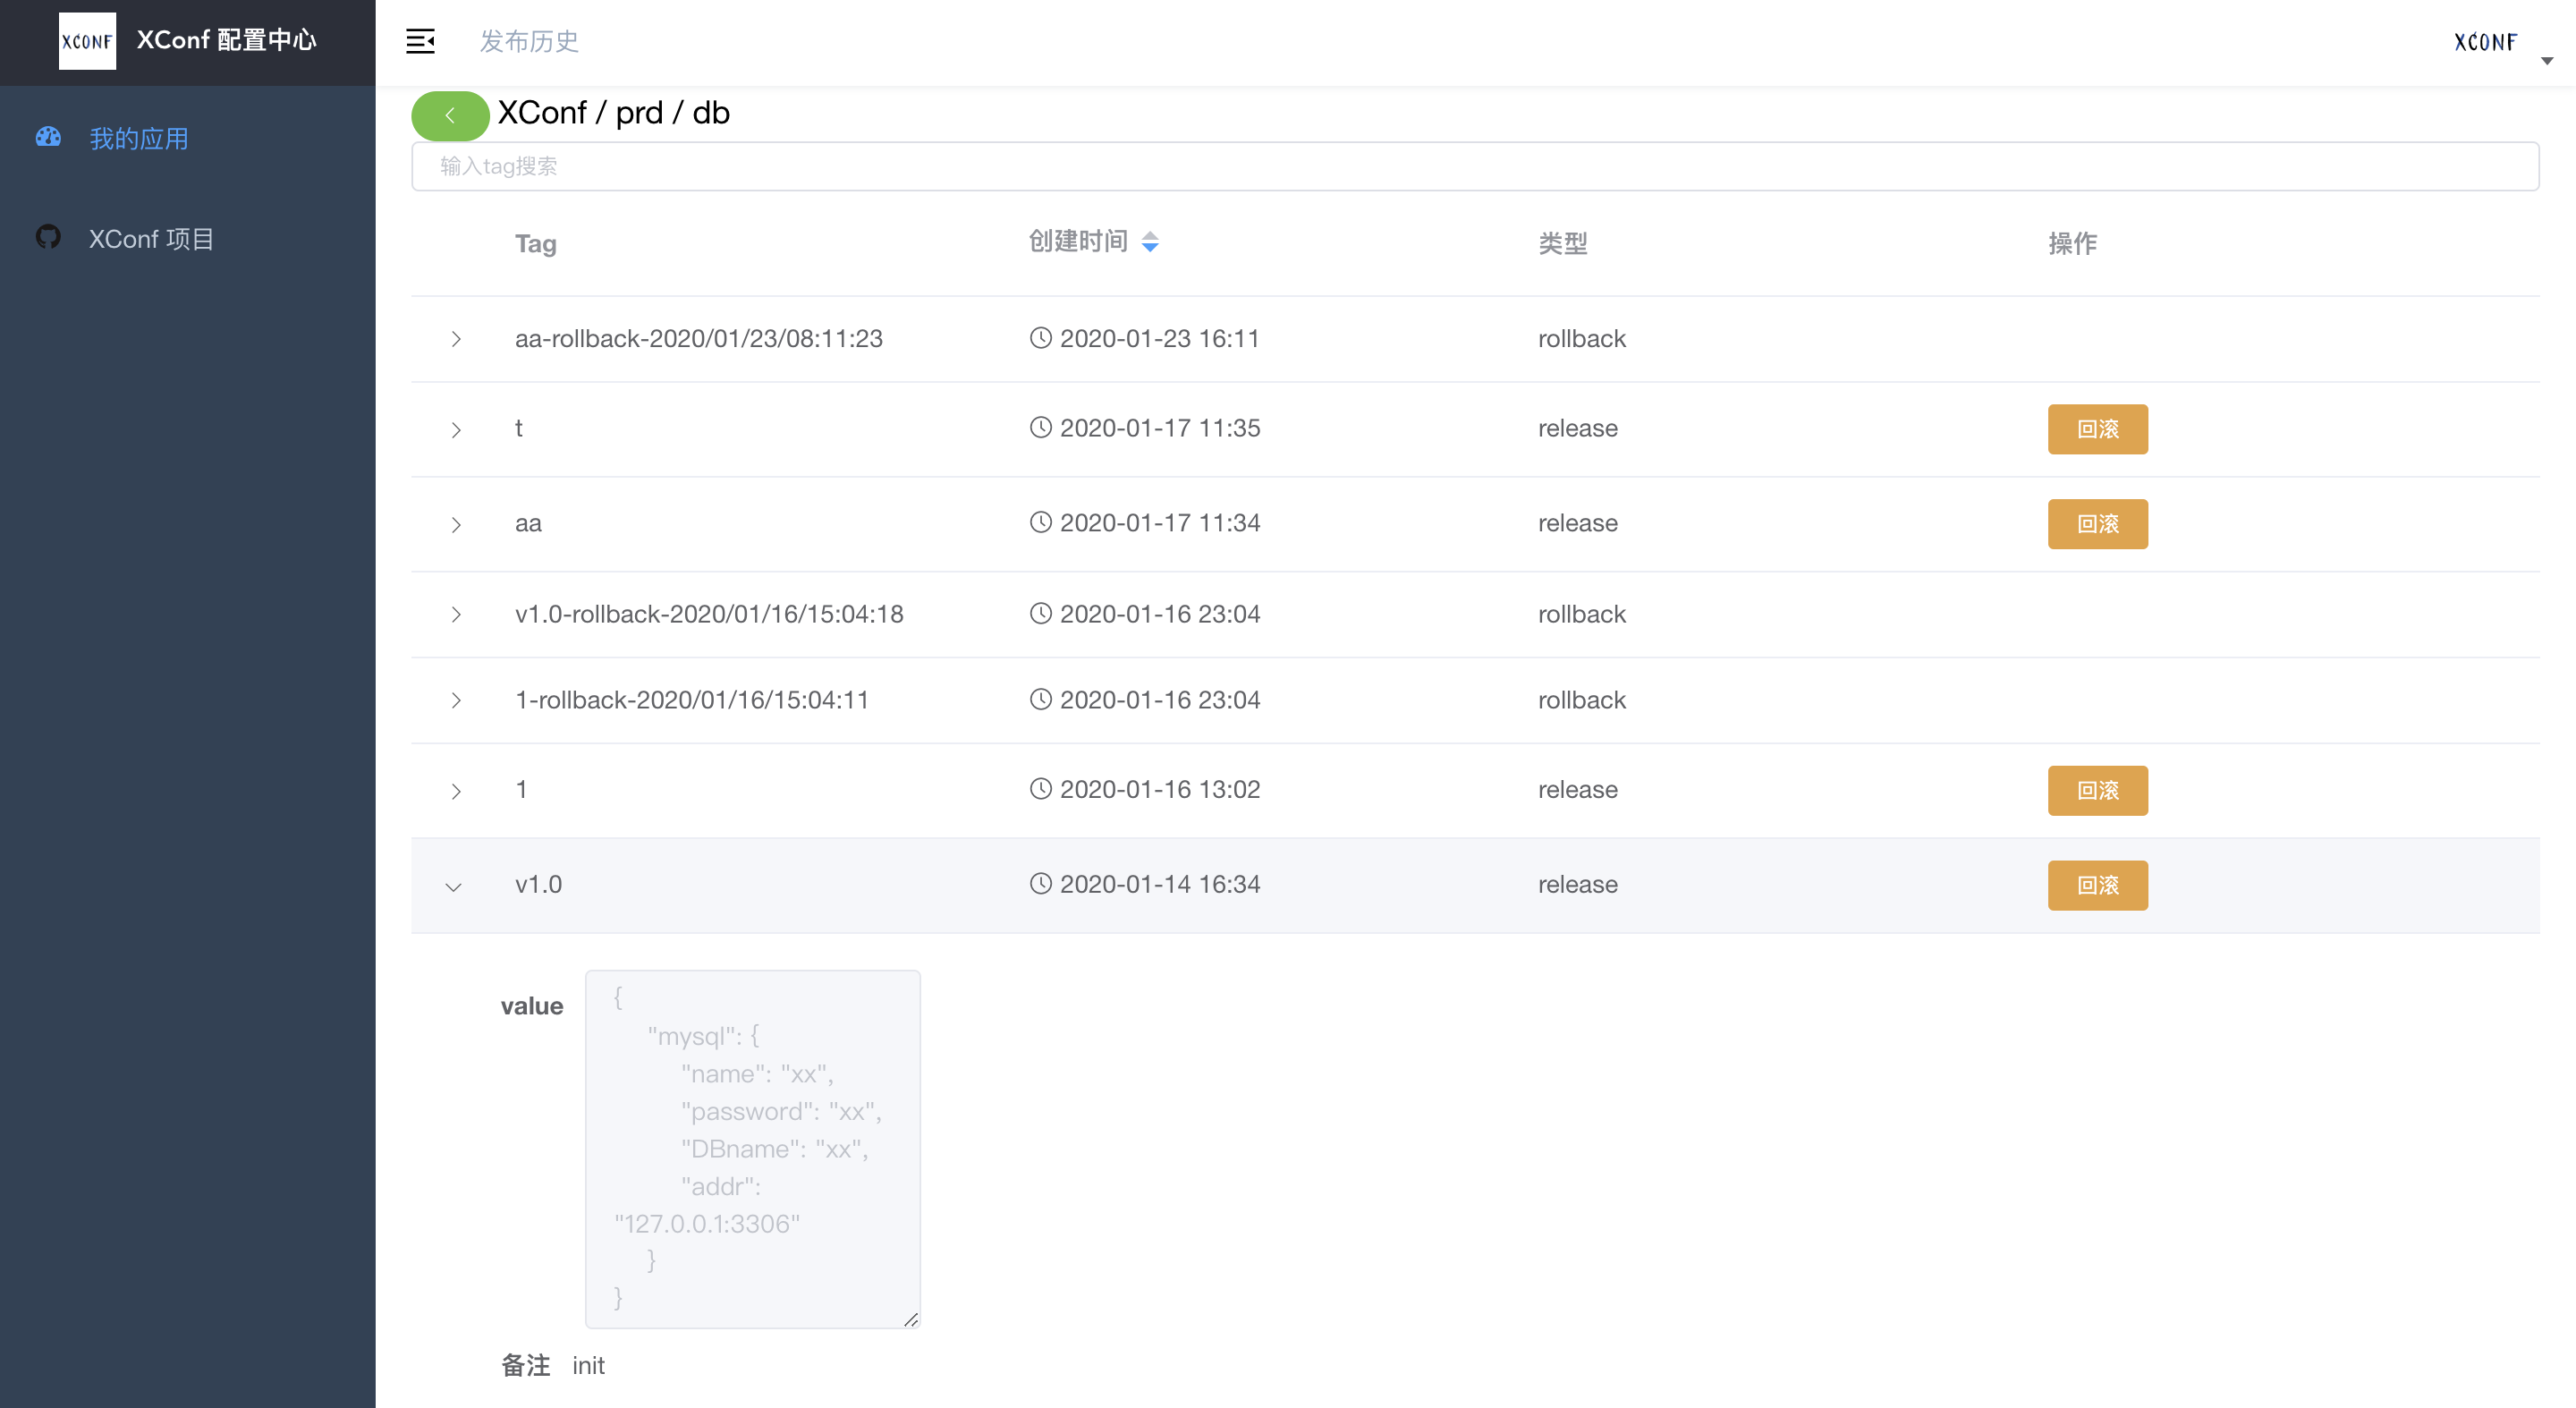Click the textarea resize handle corner

coord(911,1320)
